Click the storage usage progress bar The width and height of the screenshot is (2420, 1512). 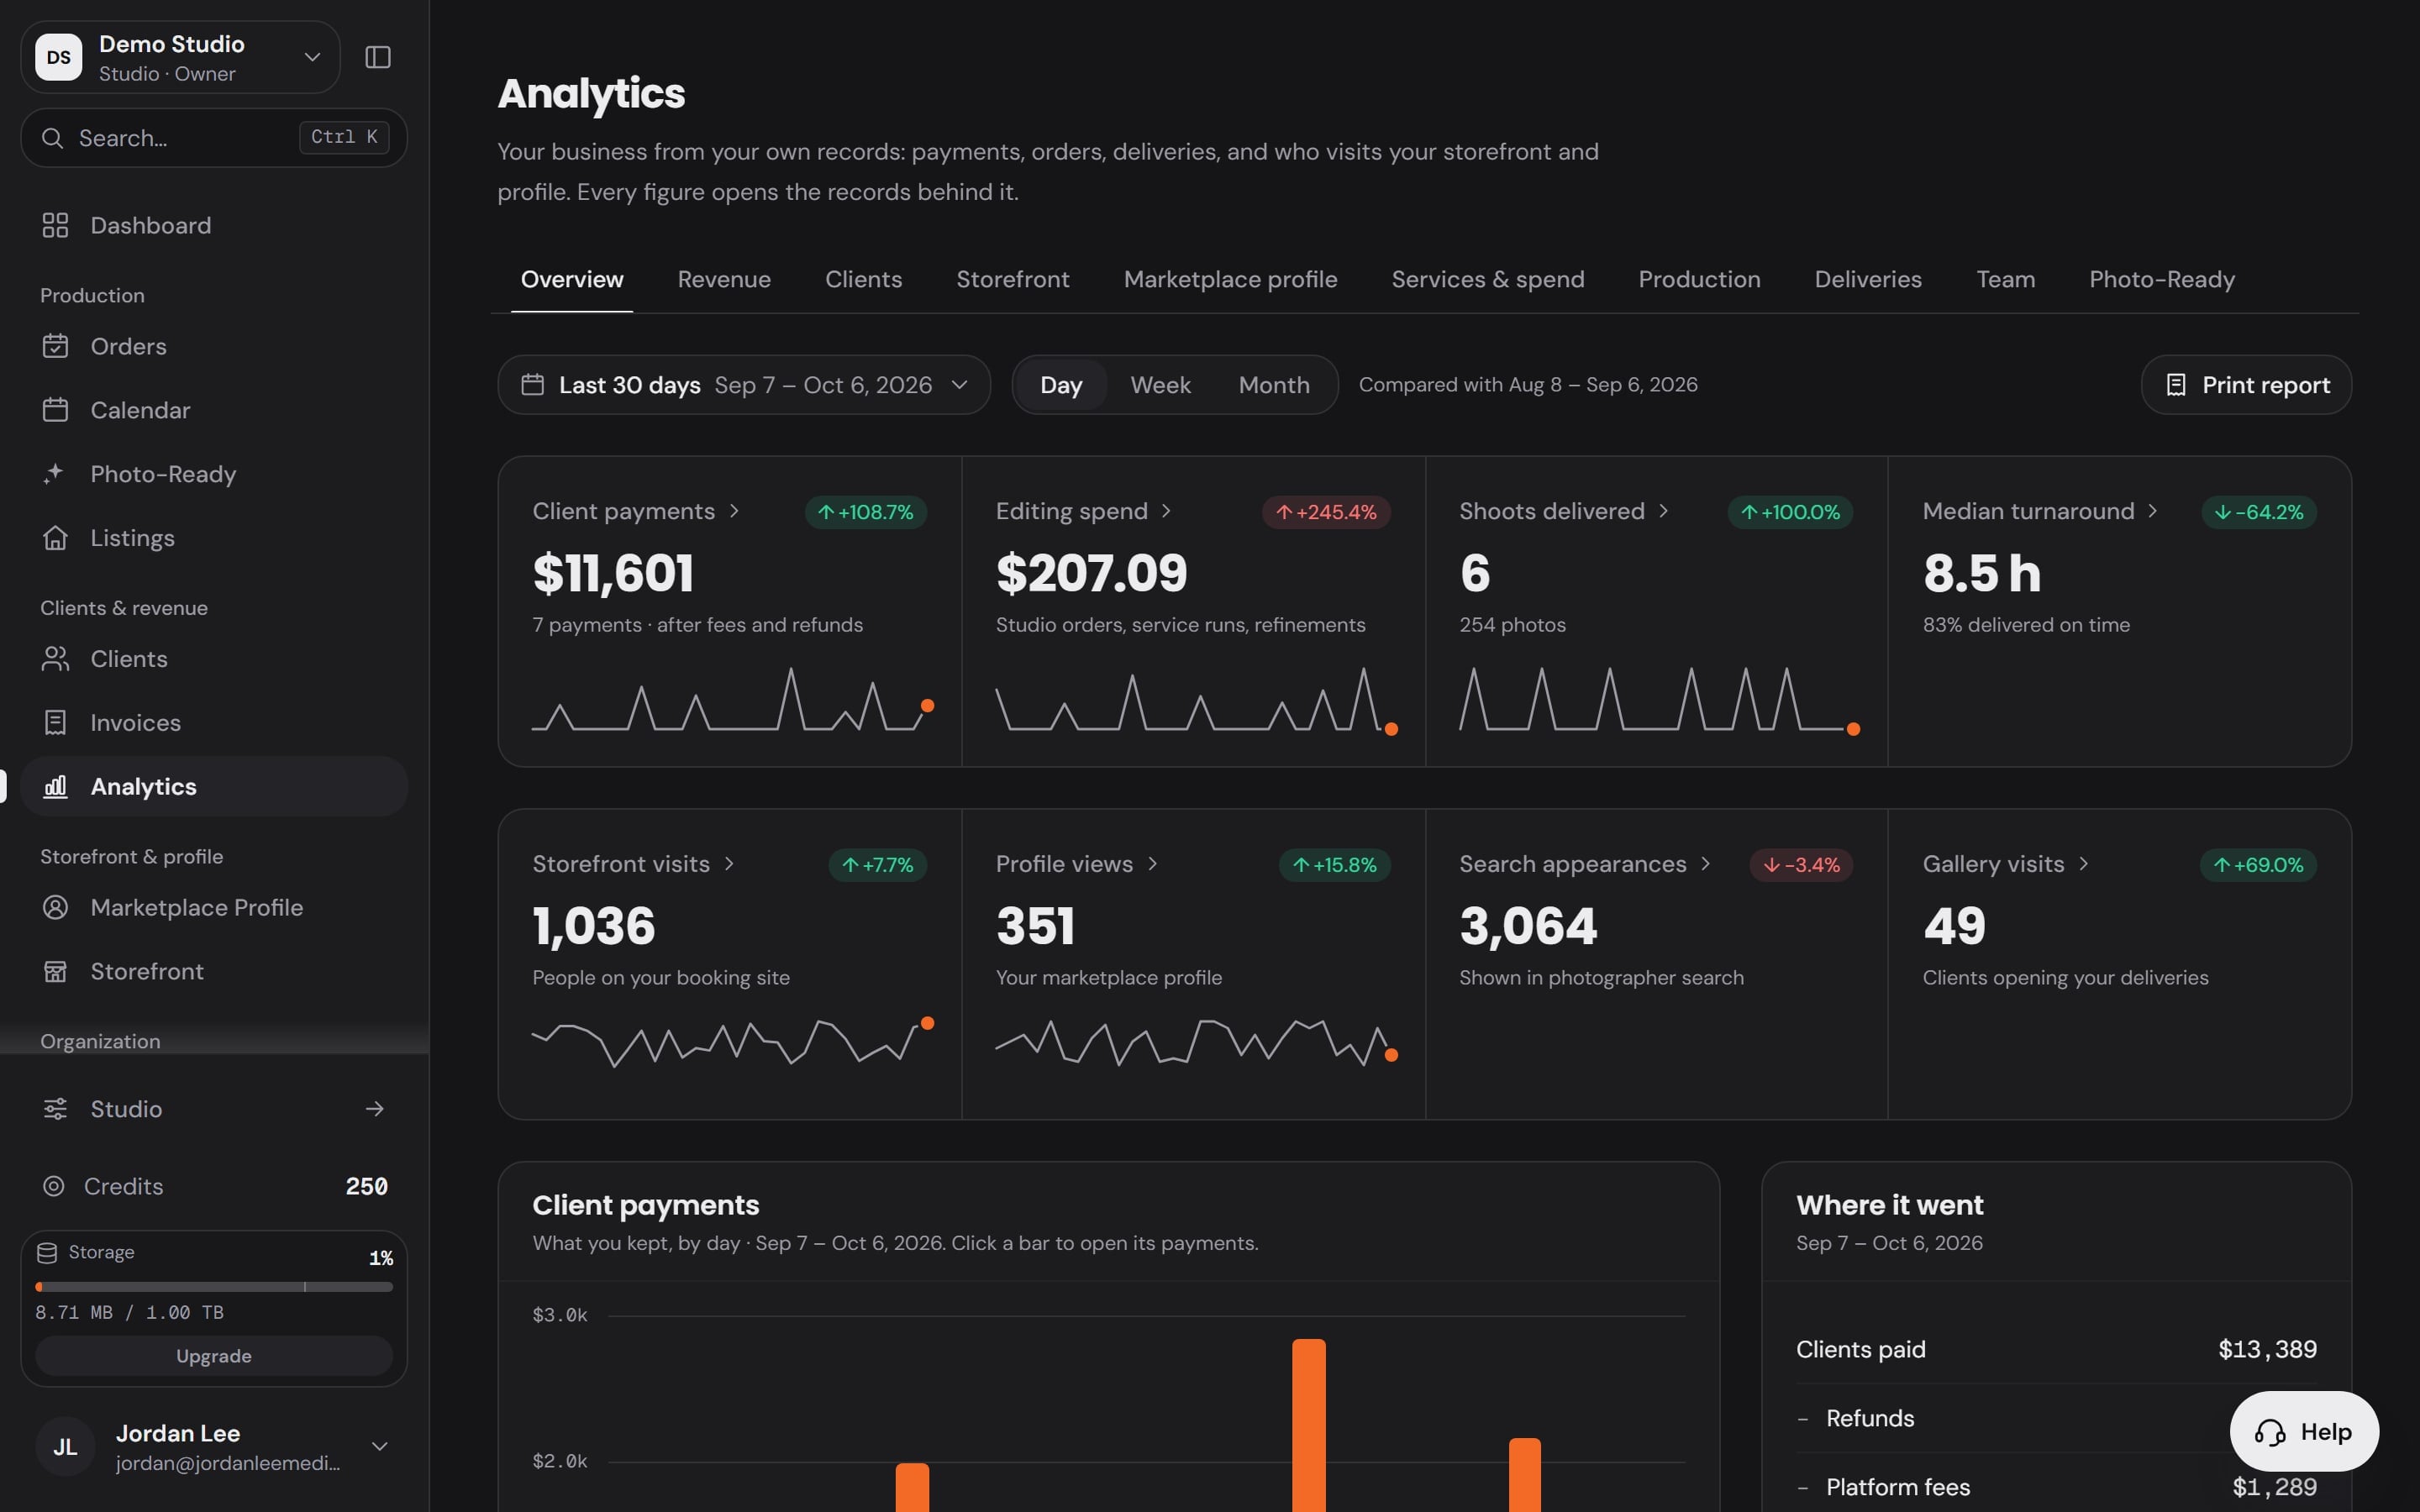[214, 1286]
